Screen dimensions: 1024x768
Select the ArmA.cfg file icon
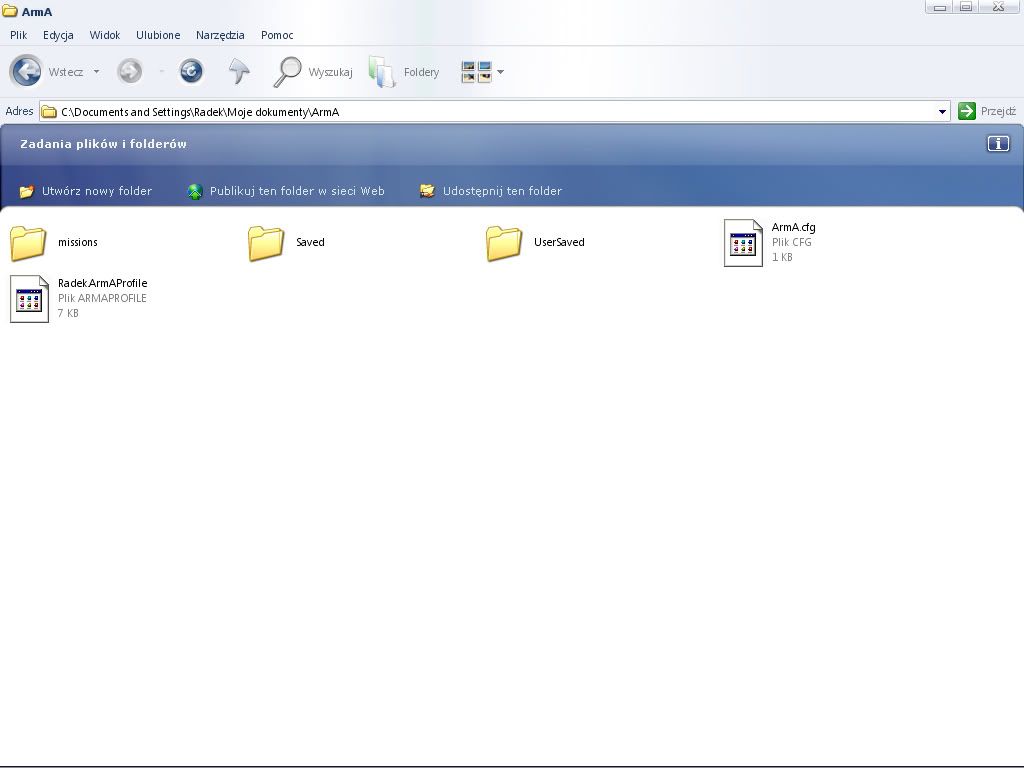coord(743,243)
